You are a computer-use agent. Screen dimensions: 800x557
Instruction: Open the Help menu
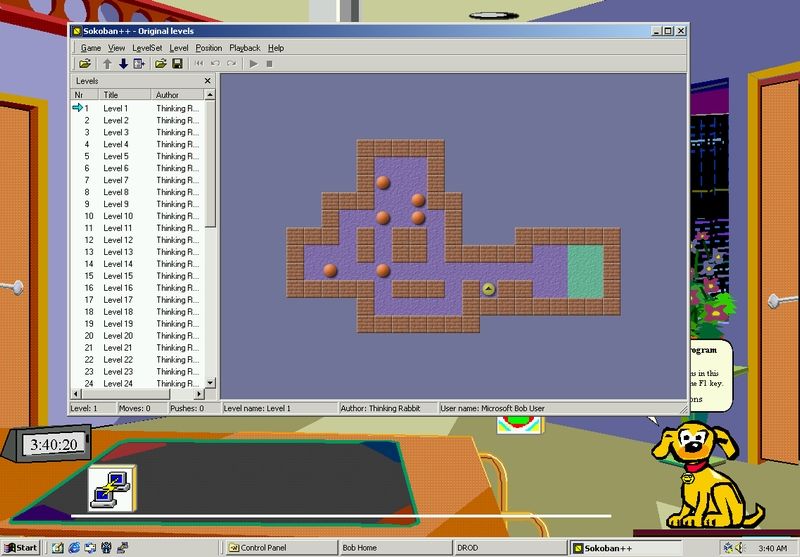point(276,48)
